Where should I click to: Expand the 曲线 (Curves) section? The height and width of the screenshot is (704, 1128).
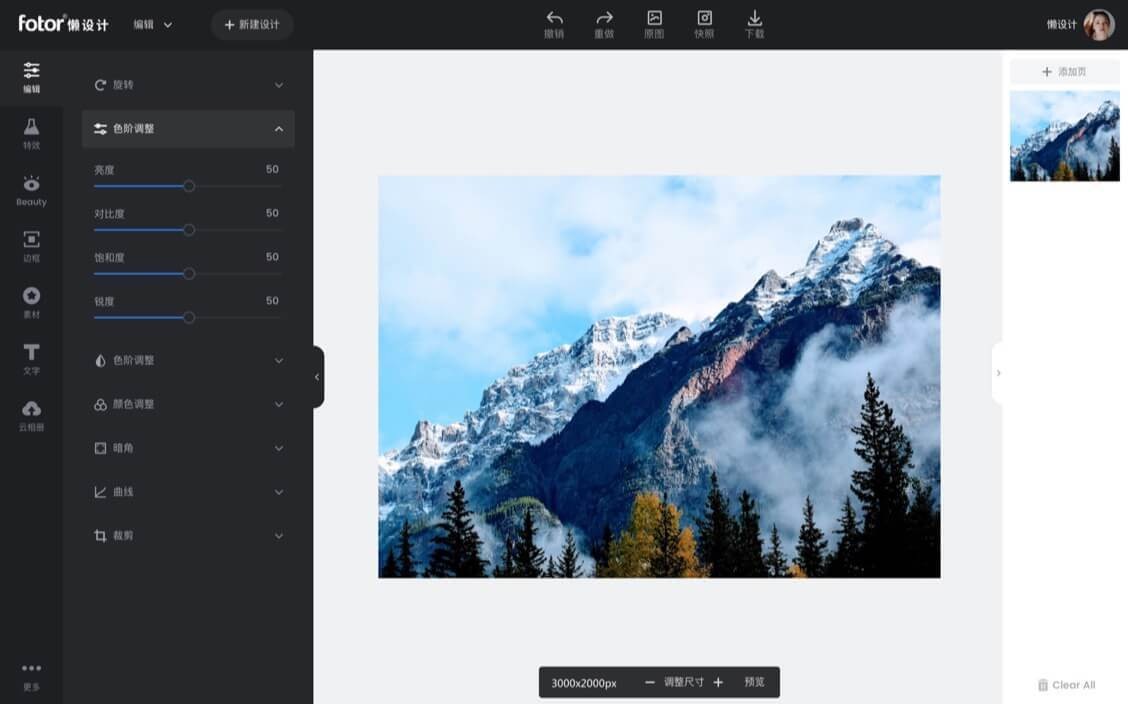187,492
